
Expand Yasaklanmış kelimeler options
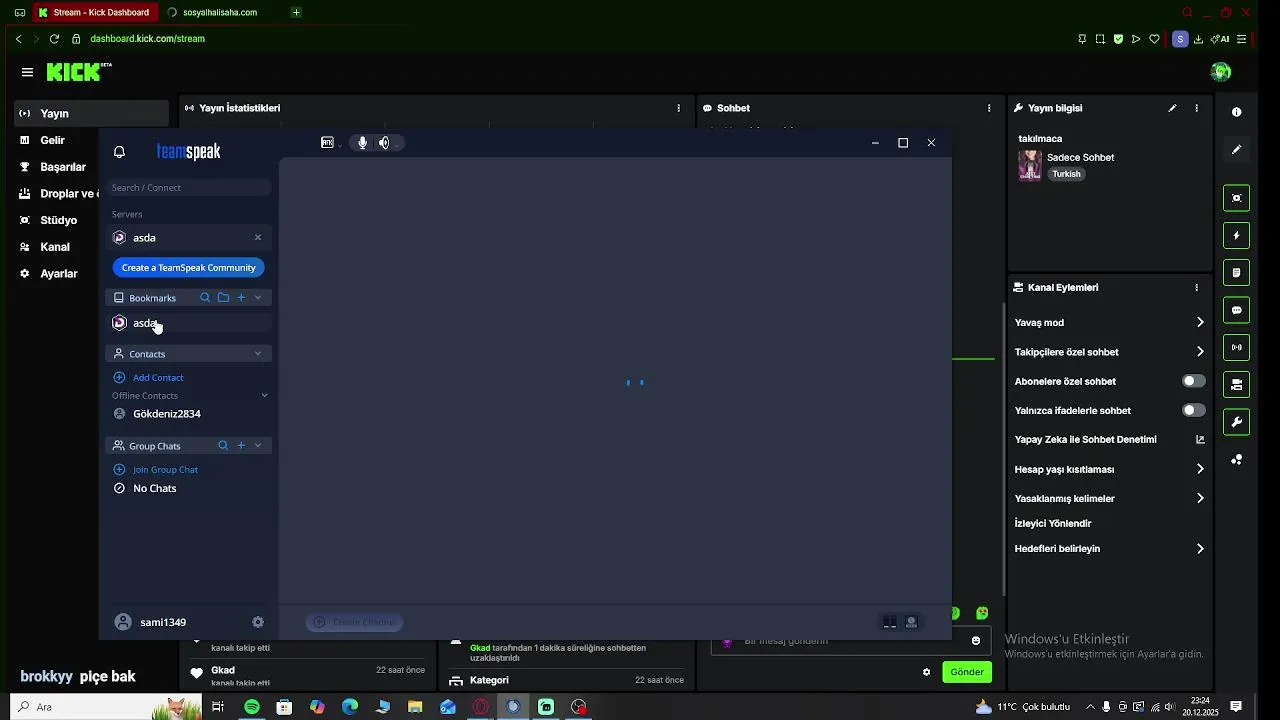(1200, 498)
